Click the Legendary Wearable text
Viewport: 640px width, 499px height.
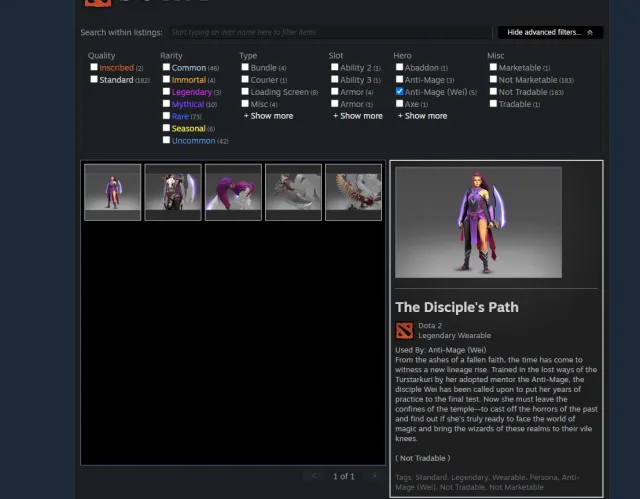click(x=454, y=335)
